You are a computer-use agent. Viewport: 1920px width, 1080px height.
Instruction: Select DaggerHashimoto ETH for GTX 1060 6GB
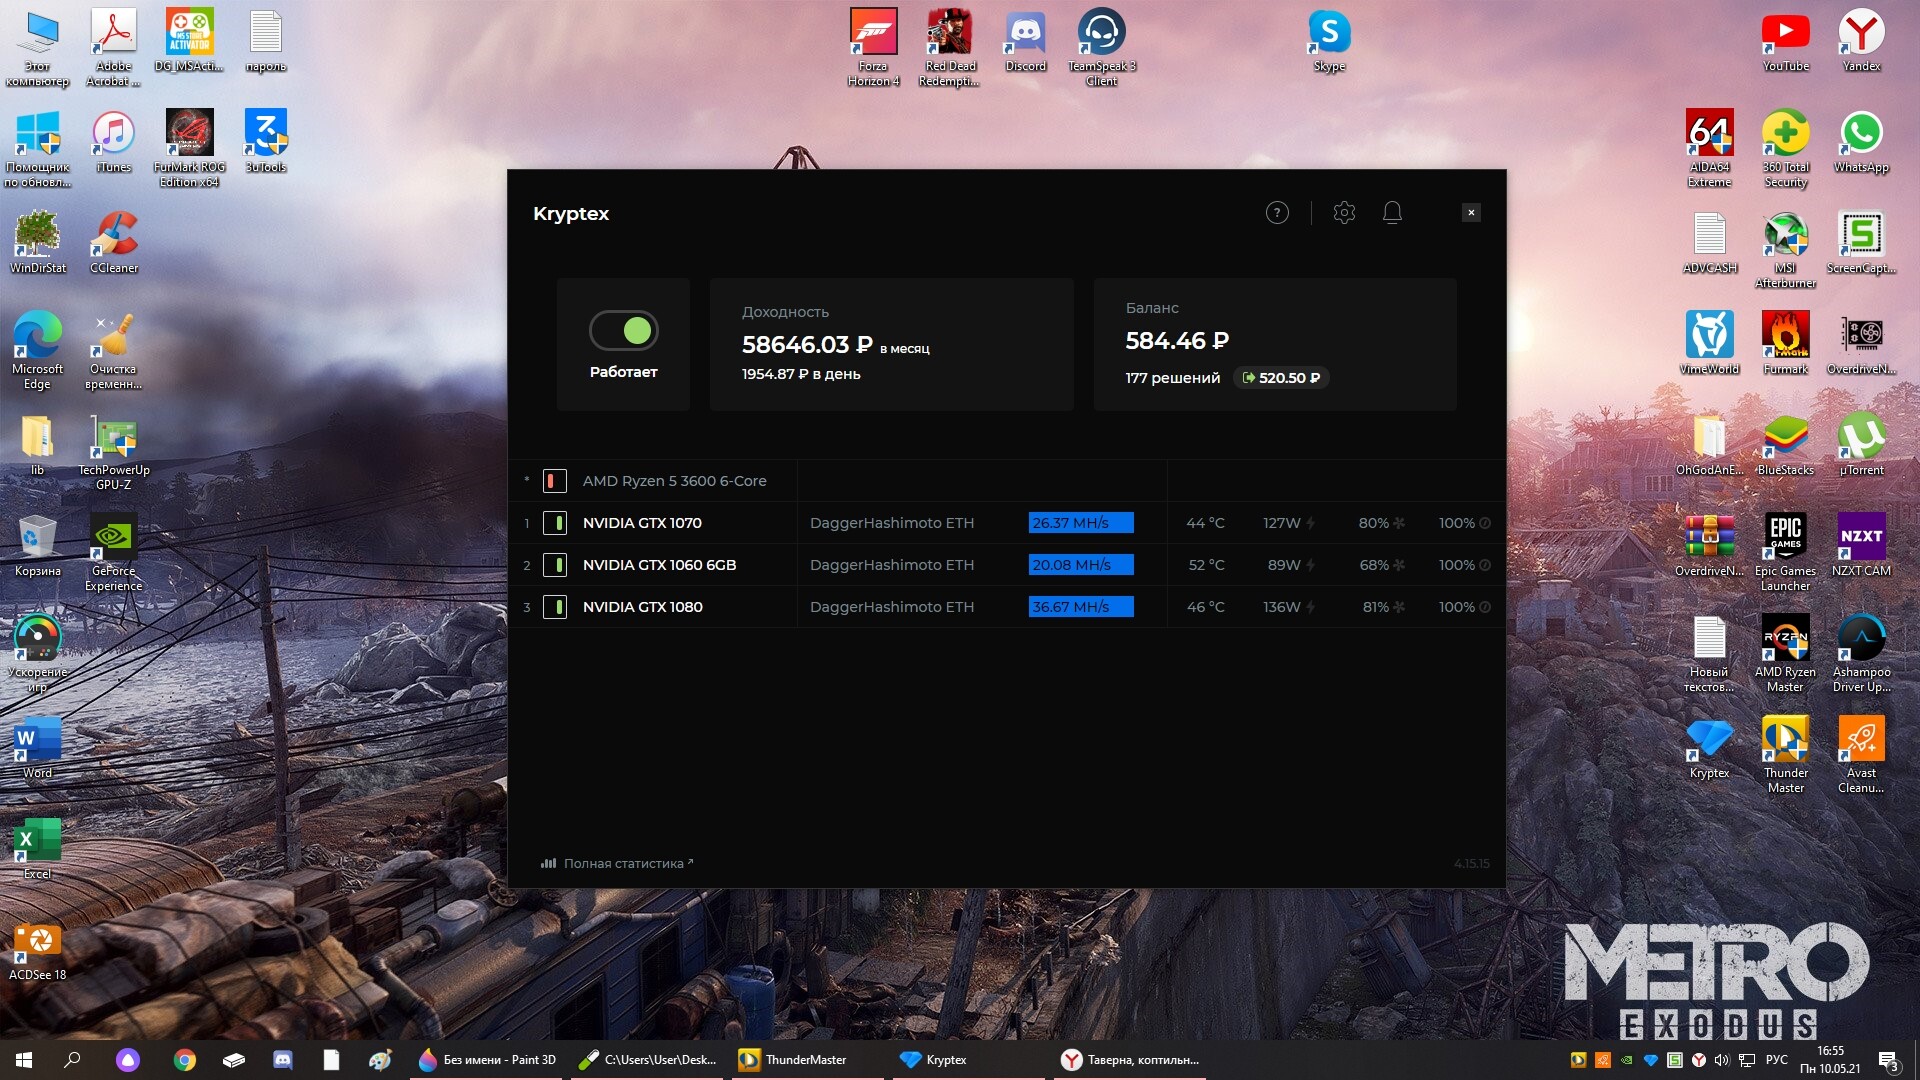point(892,565)
